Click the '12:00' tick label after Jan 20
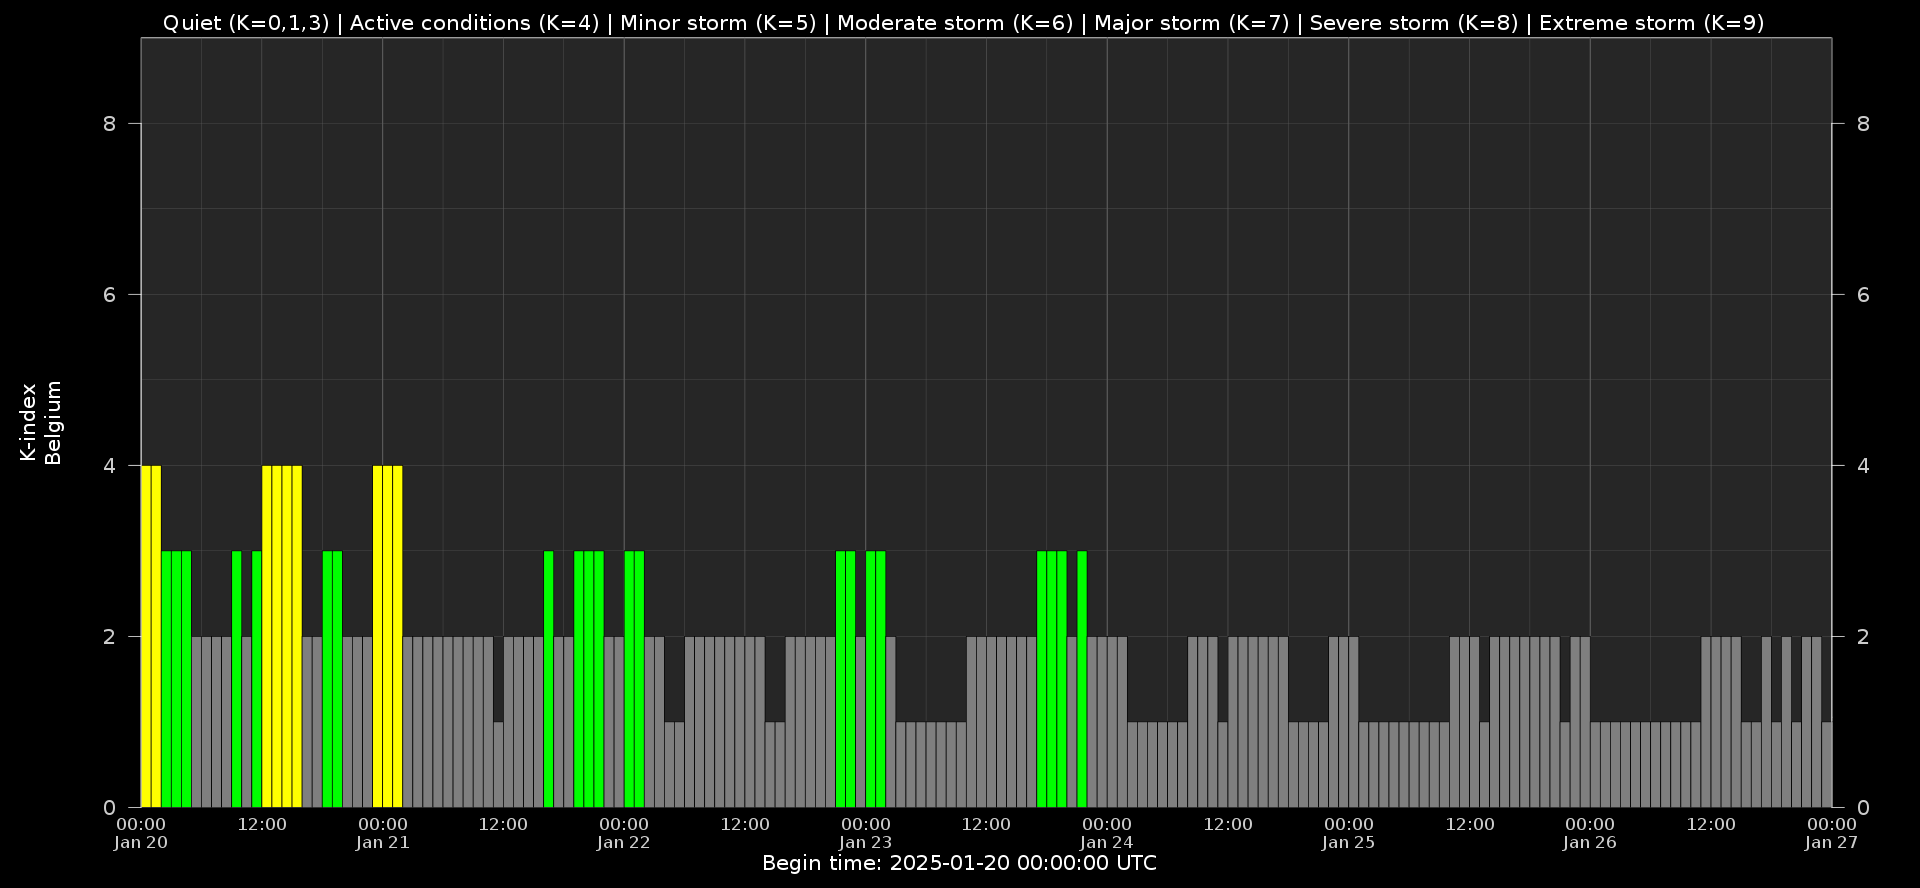Screen dimensions: 1920x888 tap(262, 825)
